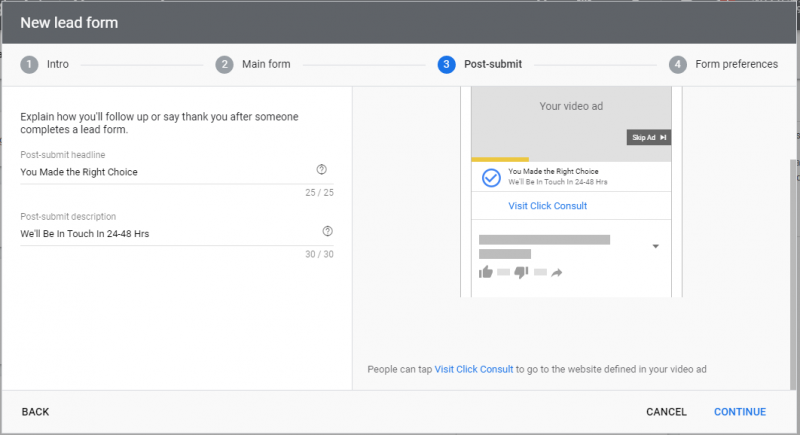The image size is (800, 435).
Task: Click CANCEL button
Action: tap(666, 412)
